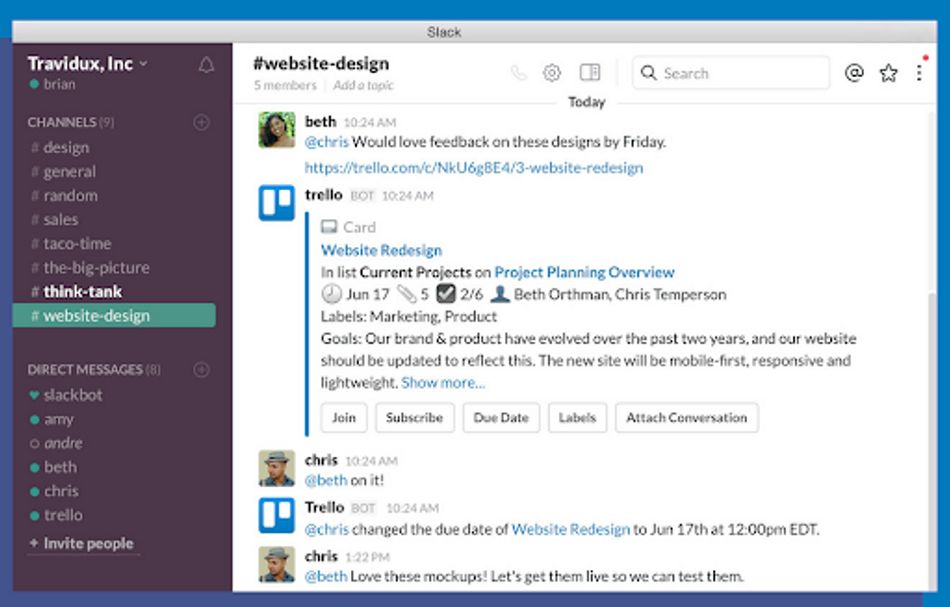
Task: Click the due date clock icon
Action: click(x=331, y=294)
